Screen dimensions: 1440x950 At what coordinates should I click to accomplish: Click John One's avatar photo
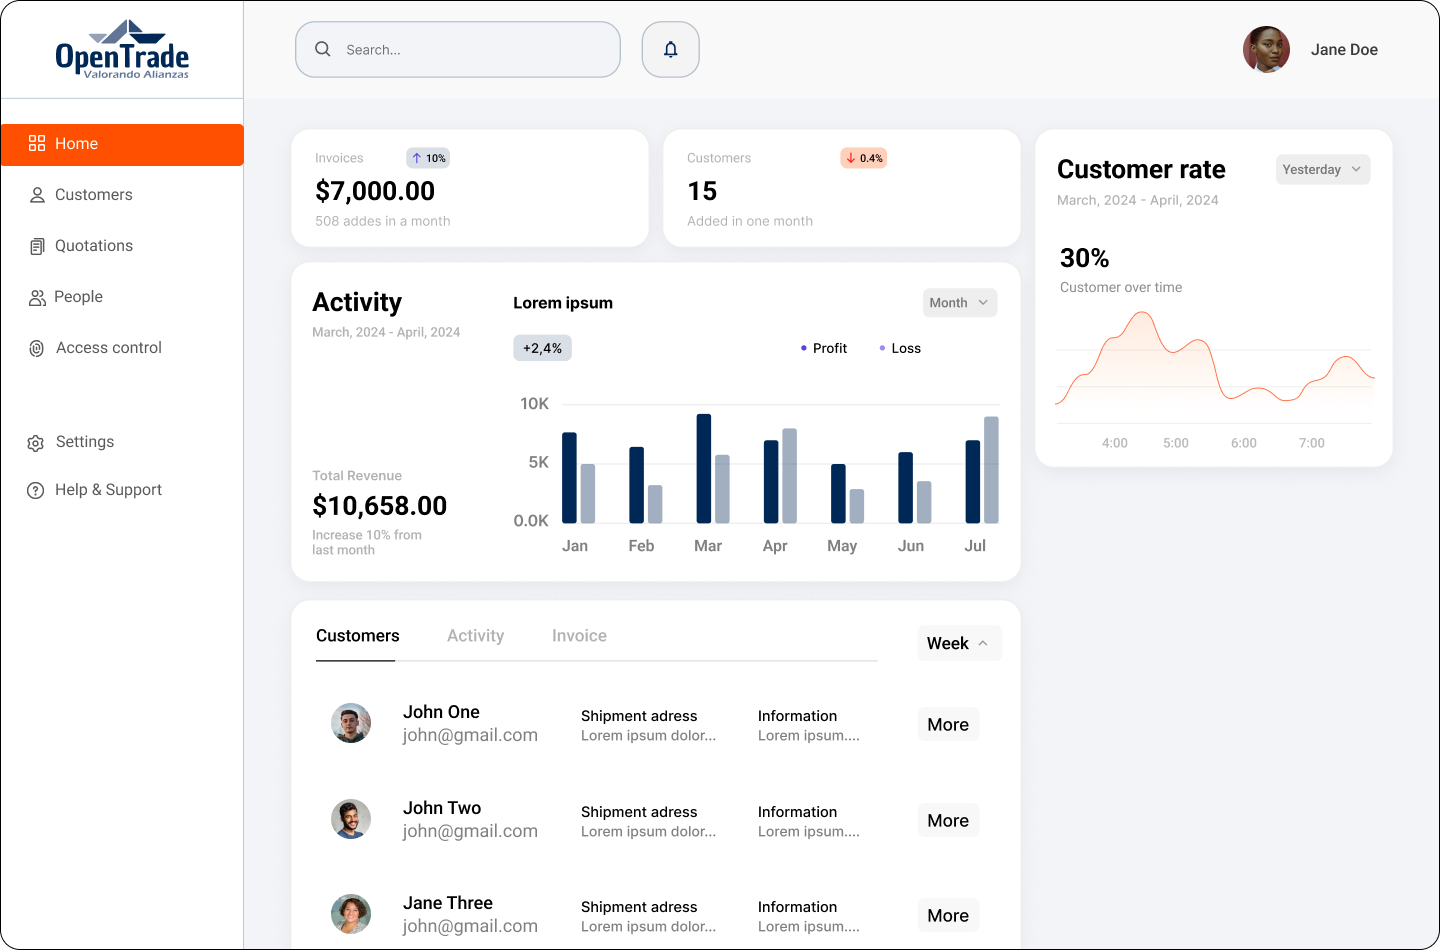click(x=351, y=723)
